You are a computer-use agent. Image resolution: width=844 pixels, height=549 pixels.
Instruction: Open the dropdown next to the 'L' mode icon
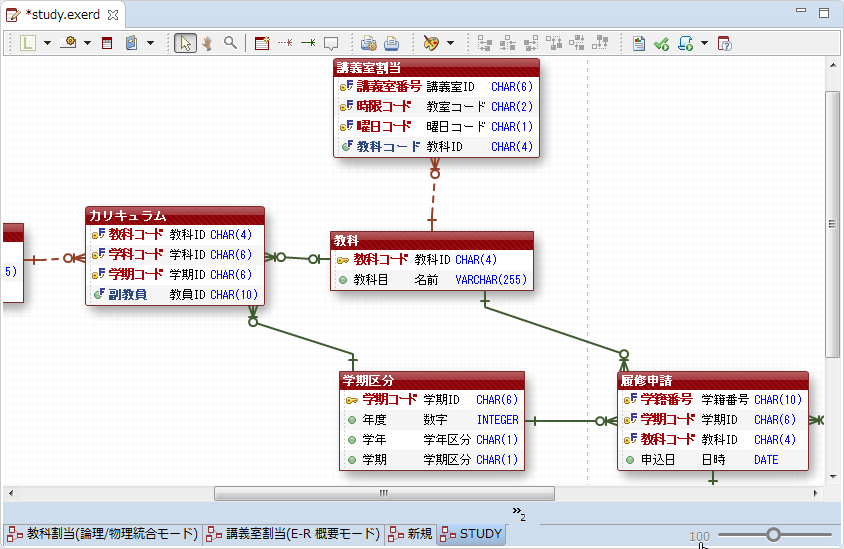47,43
